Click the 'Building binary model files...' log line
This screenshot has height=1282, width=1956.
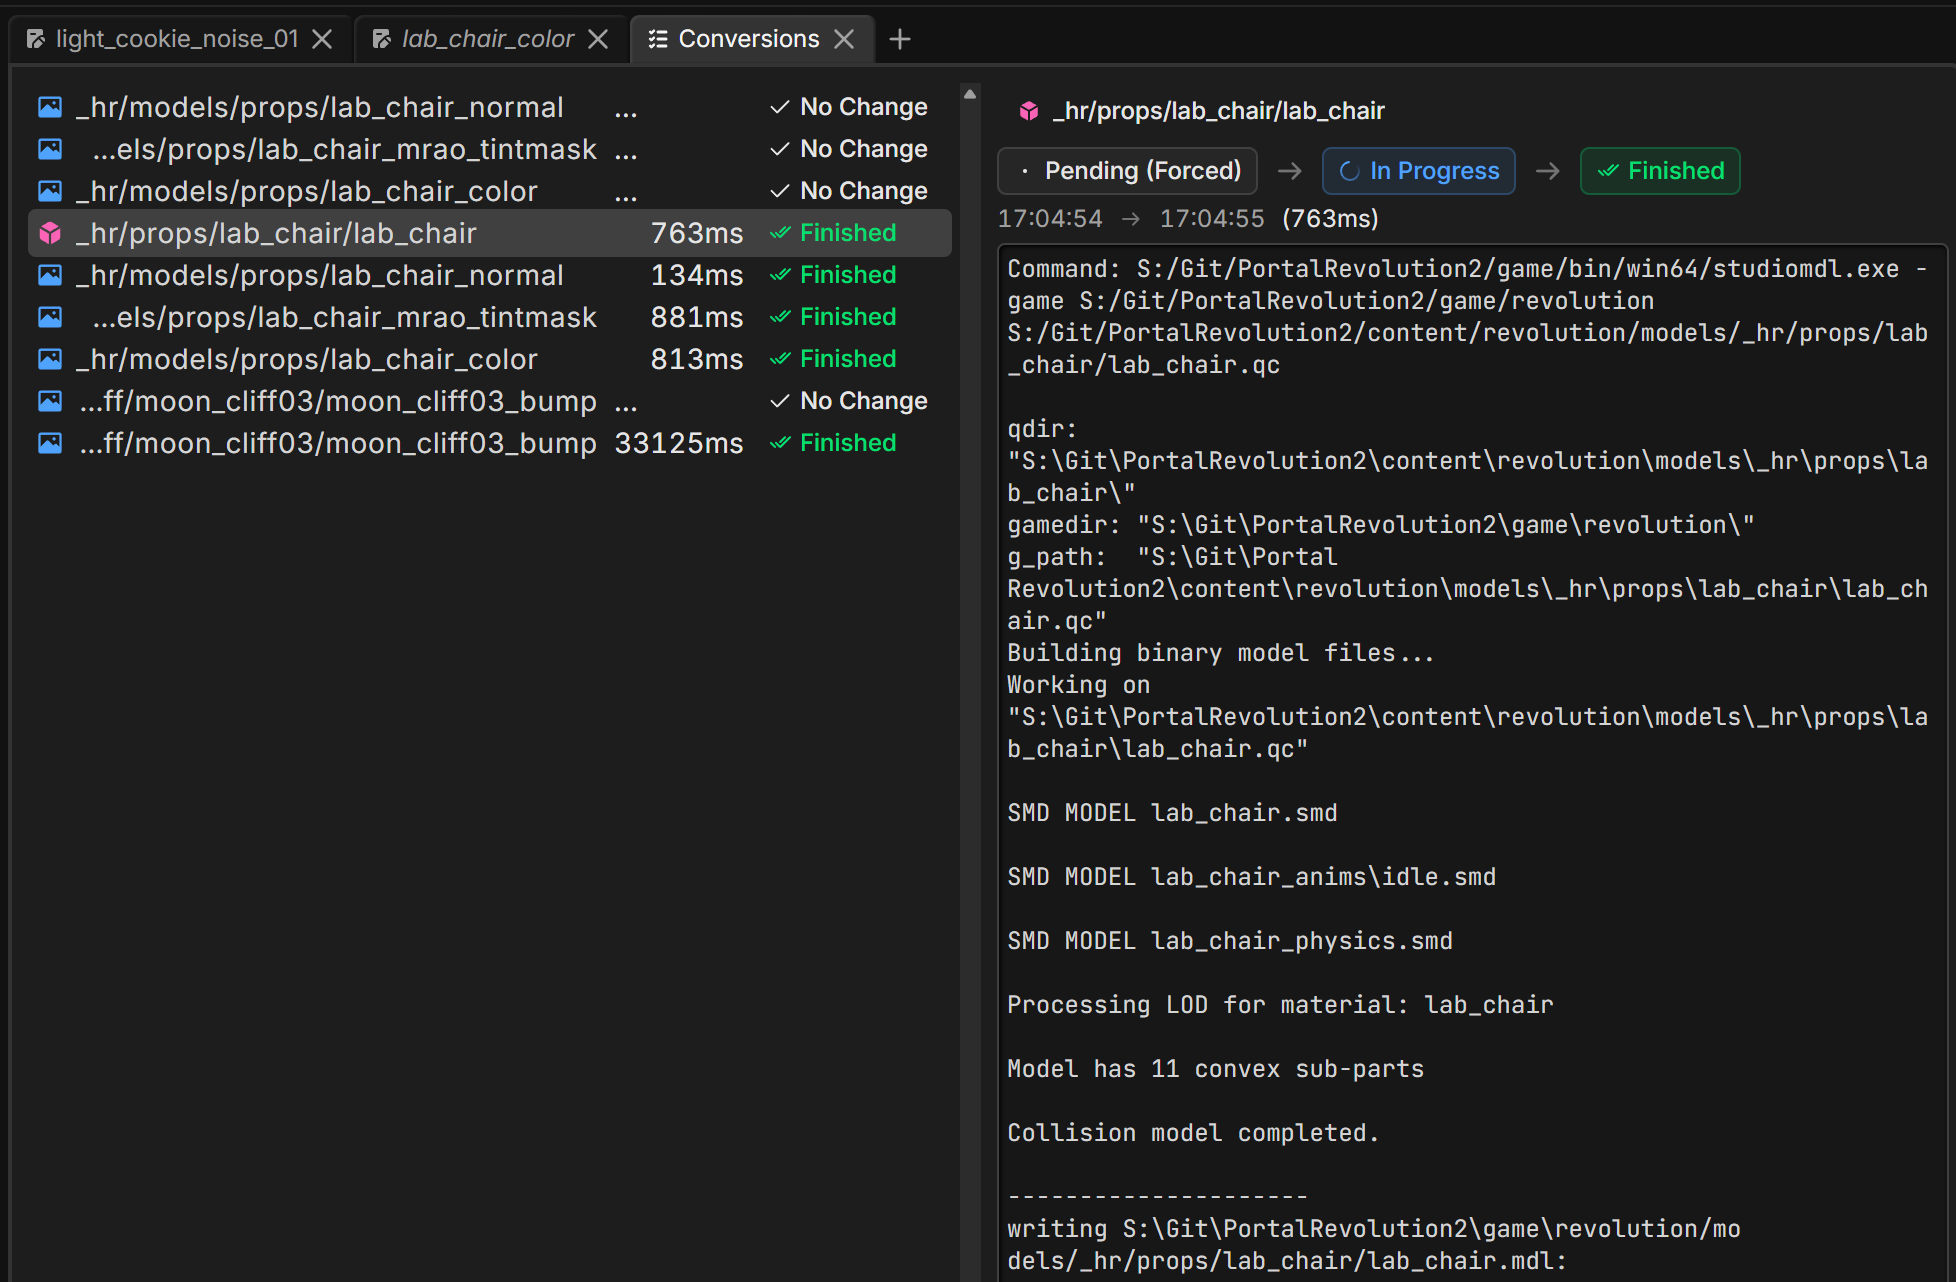(1221, 653)
